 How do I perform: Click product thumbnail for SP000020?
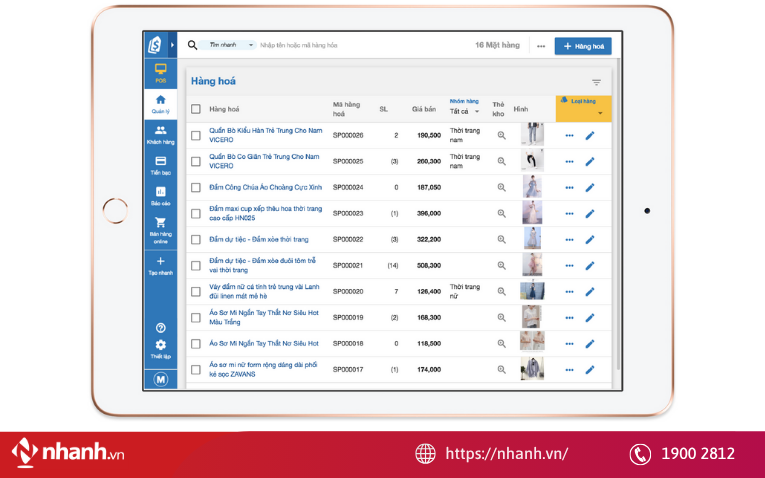click(x=532, y=291)
